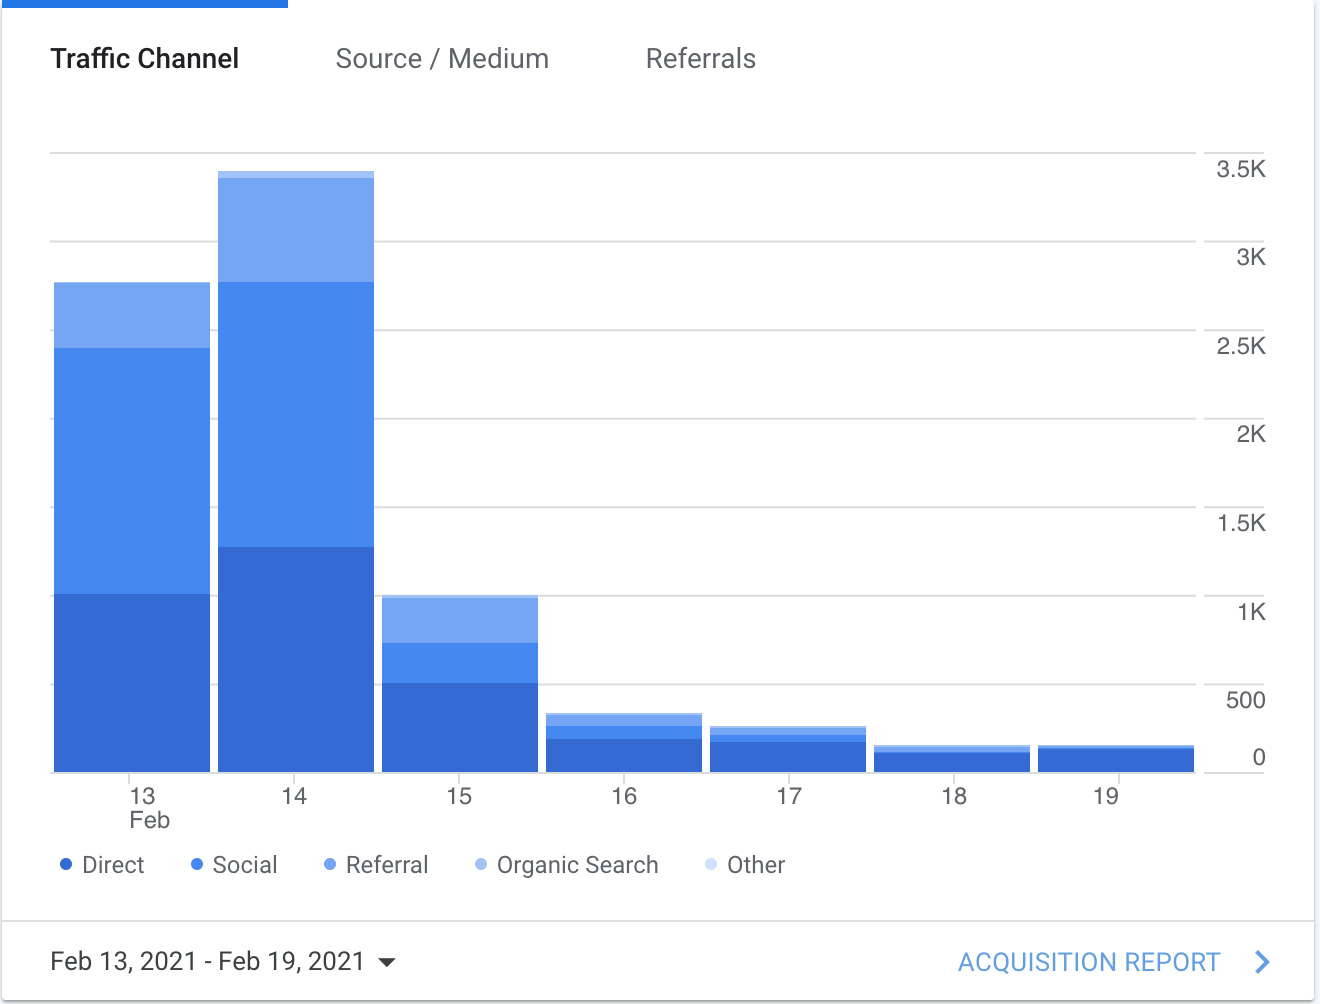Click the Referral segment of Feb 14 bar

(x=296, y=230)
